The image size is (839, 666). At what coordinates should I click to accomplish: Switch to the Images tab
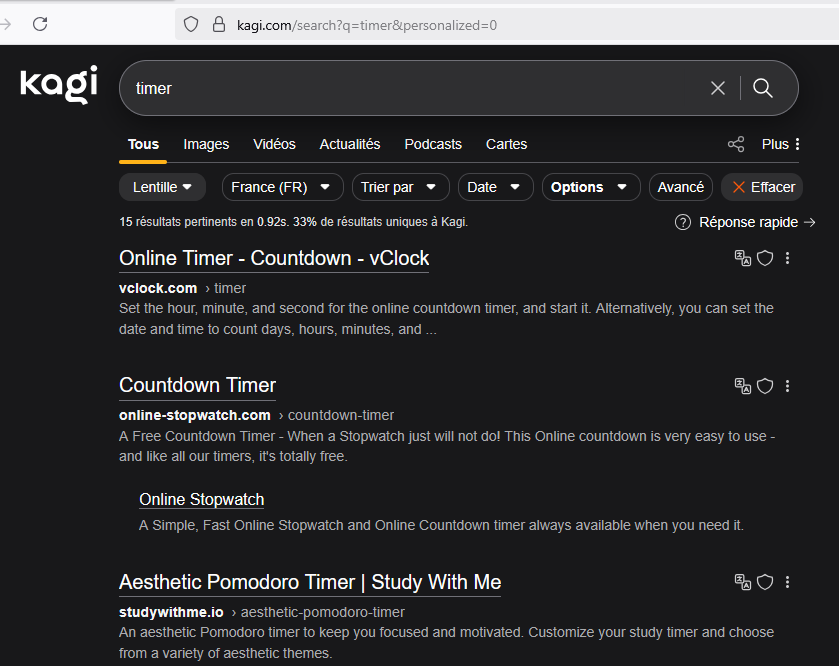click(x=206, y=144)
